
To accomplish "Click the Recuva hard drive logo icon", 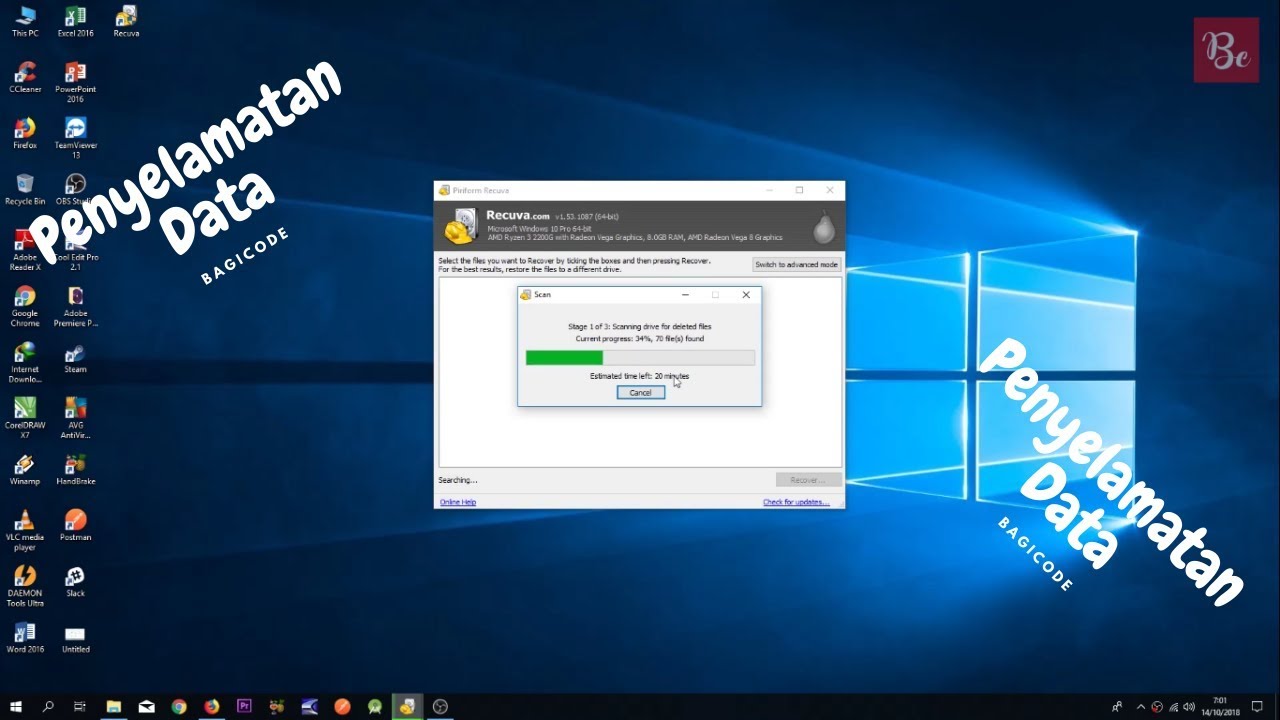I will pyautogui.click(x=461, y=226).
